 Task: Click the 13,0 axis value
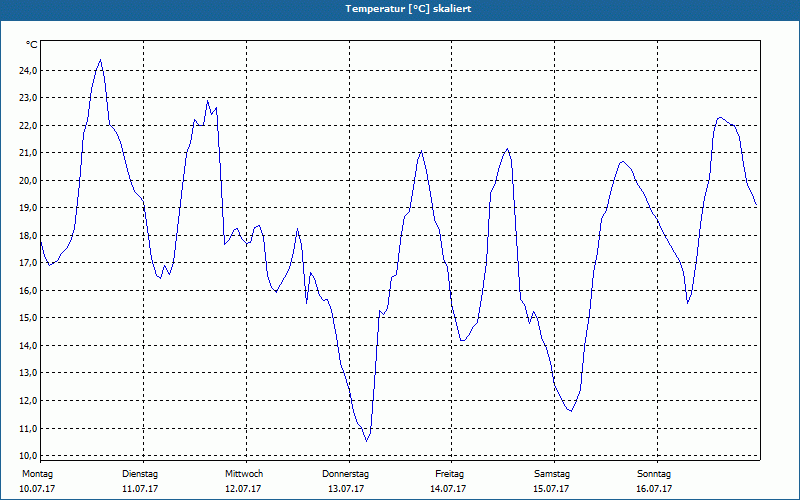point(28,373)
